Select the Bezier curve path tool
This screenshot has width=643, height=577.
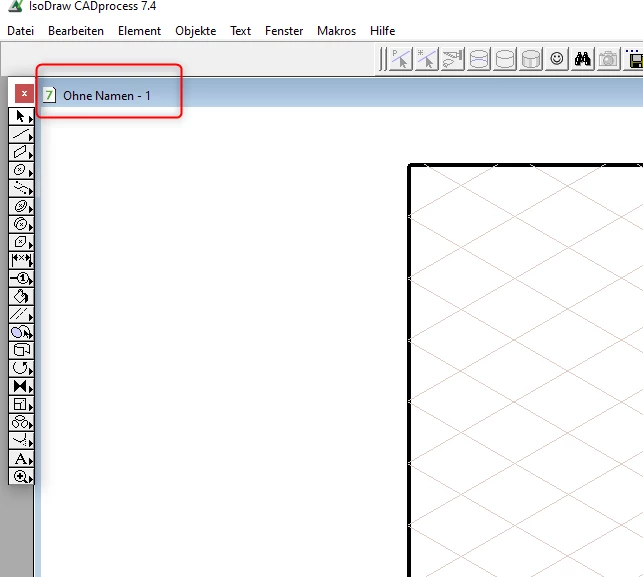21,189
